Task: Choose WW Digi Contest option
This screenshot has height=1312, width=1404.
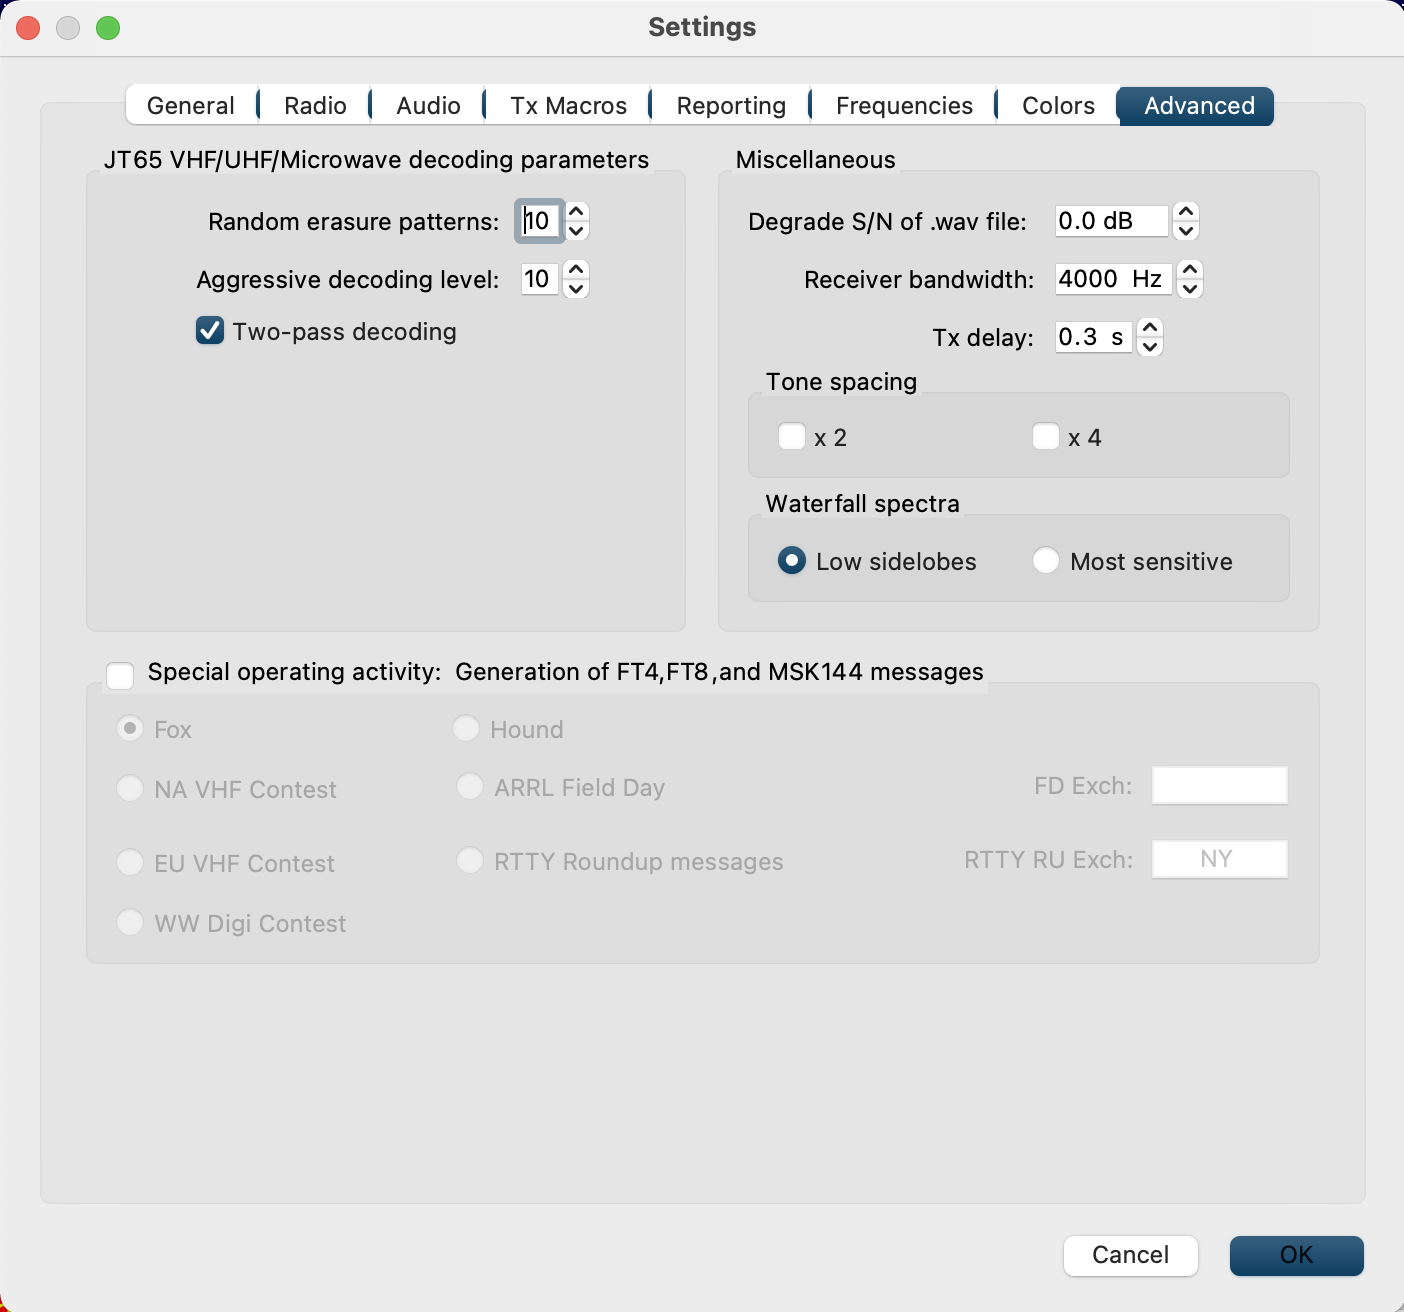Action: click(130, 923)
